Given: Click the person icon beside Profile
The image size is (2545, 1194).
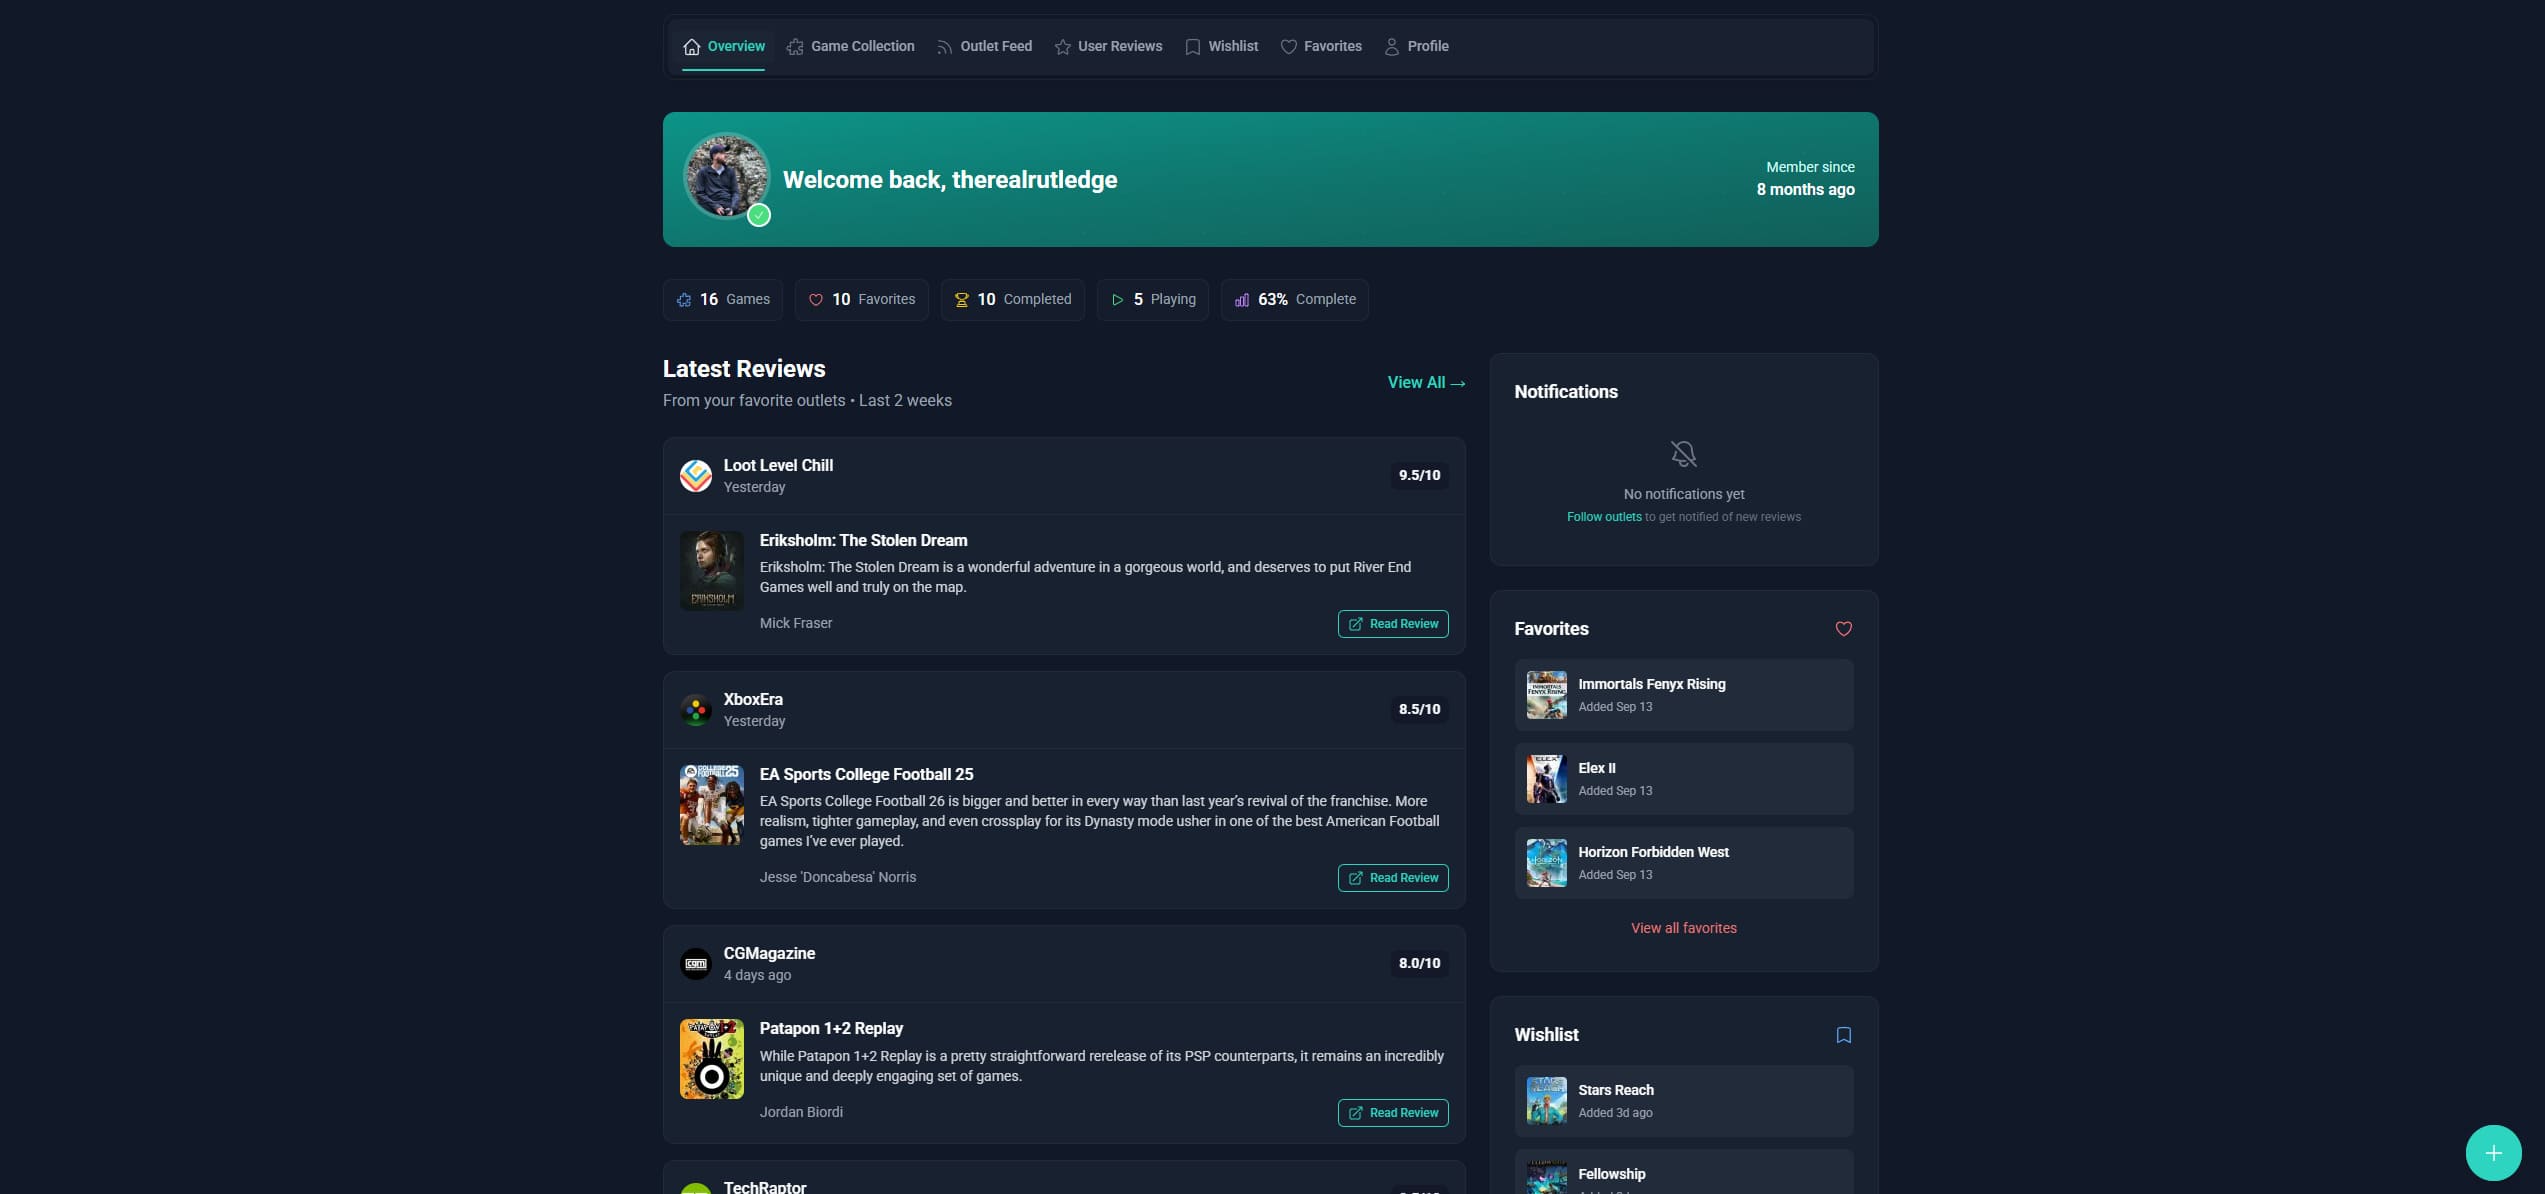Looking at the screenshot, I should (x=1391, y=47).
